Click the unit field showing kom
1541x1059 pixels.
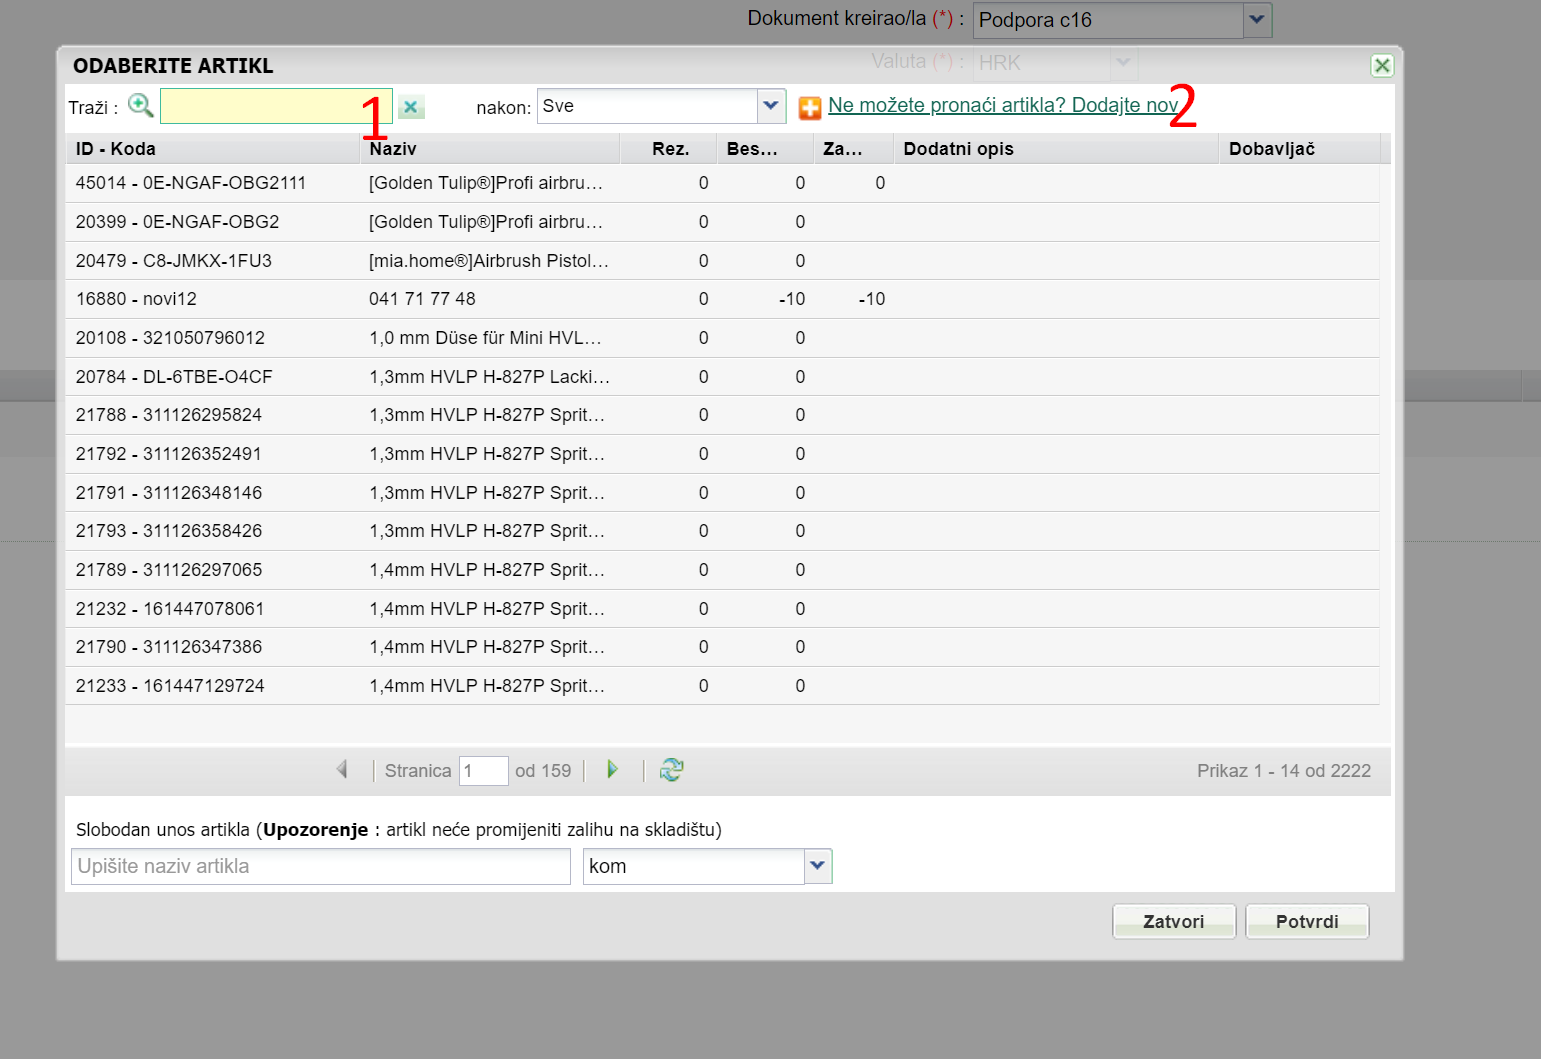point(694,866)
